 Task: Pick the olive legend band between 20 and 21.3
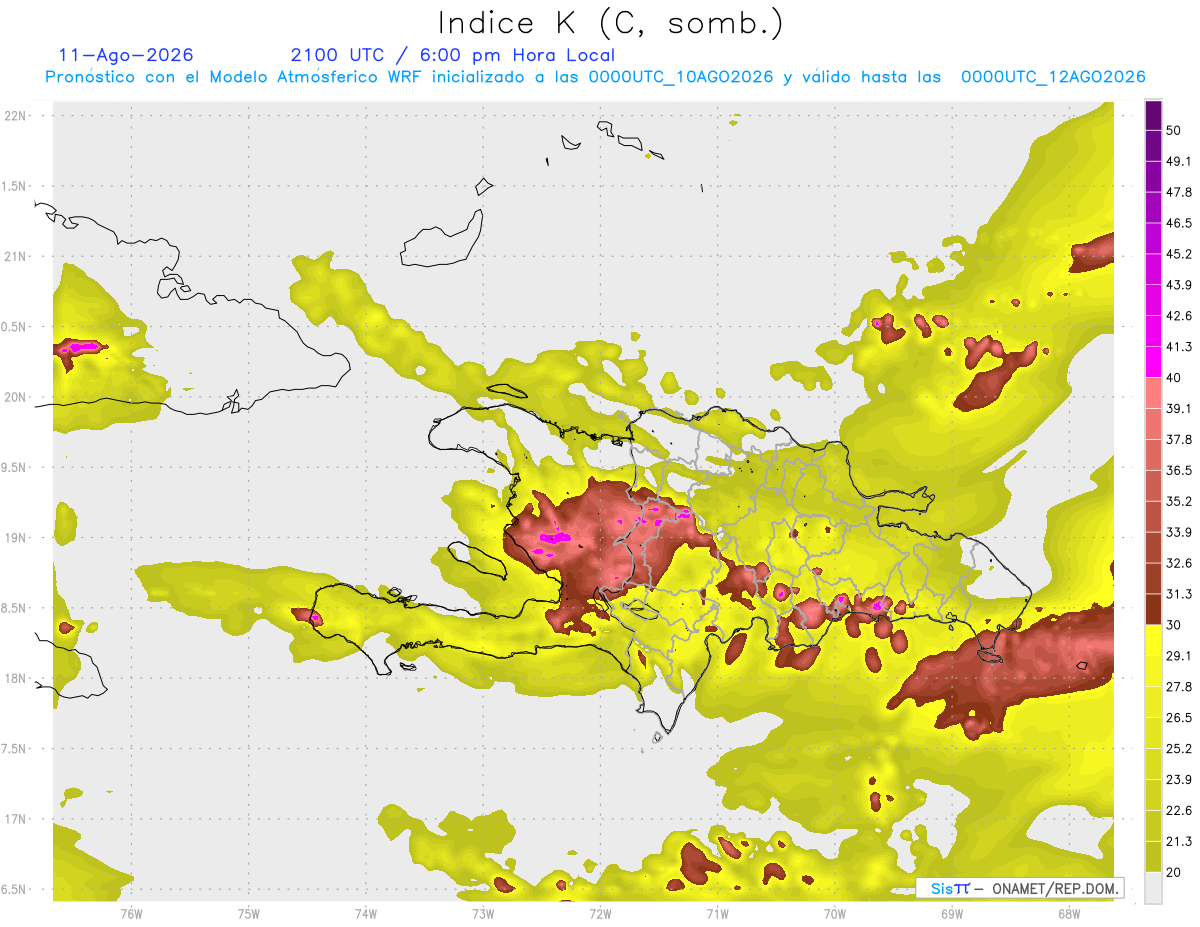pyautogui.click(x=1153, y=857)
